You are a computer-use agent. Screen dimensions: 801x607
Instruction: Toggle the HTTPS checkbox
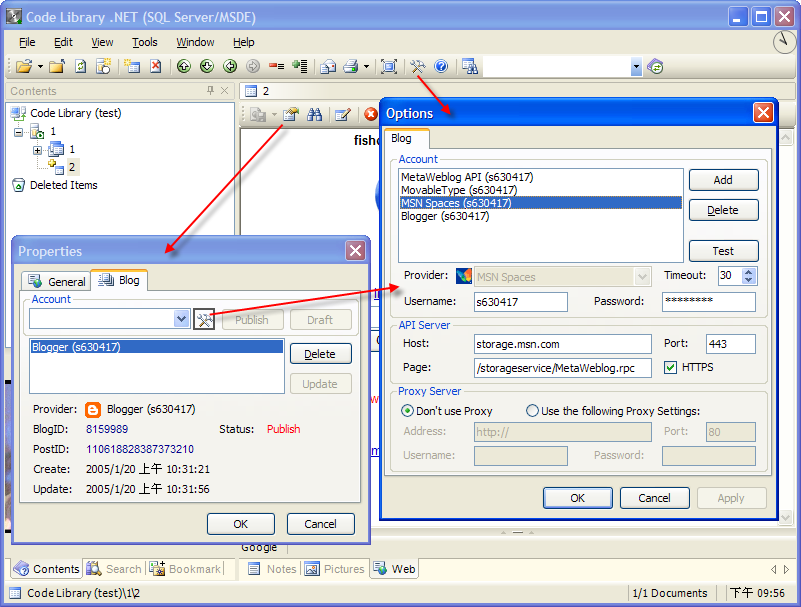[x=670, y=367]
